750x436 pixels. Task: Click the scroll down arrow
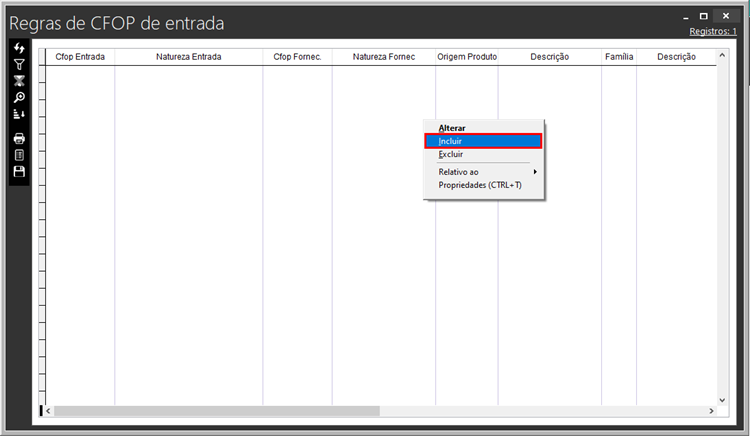pos(722,400)
